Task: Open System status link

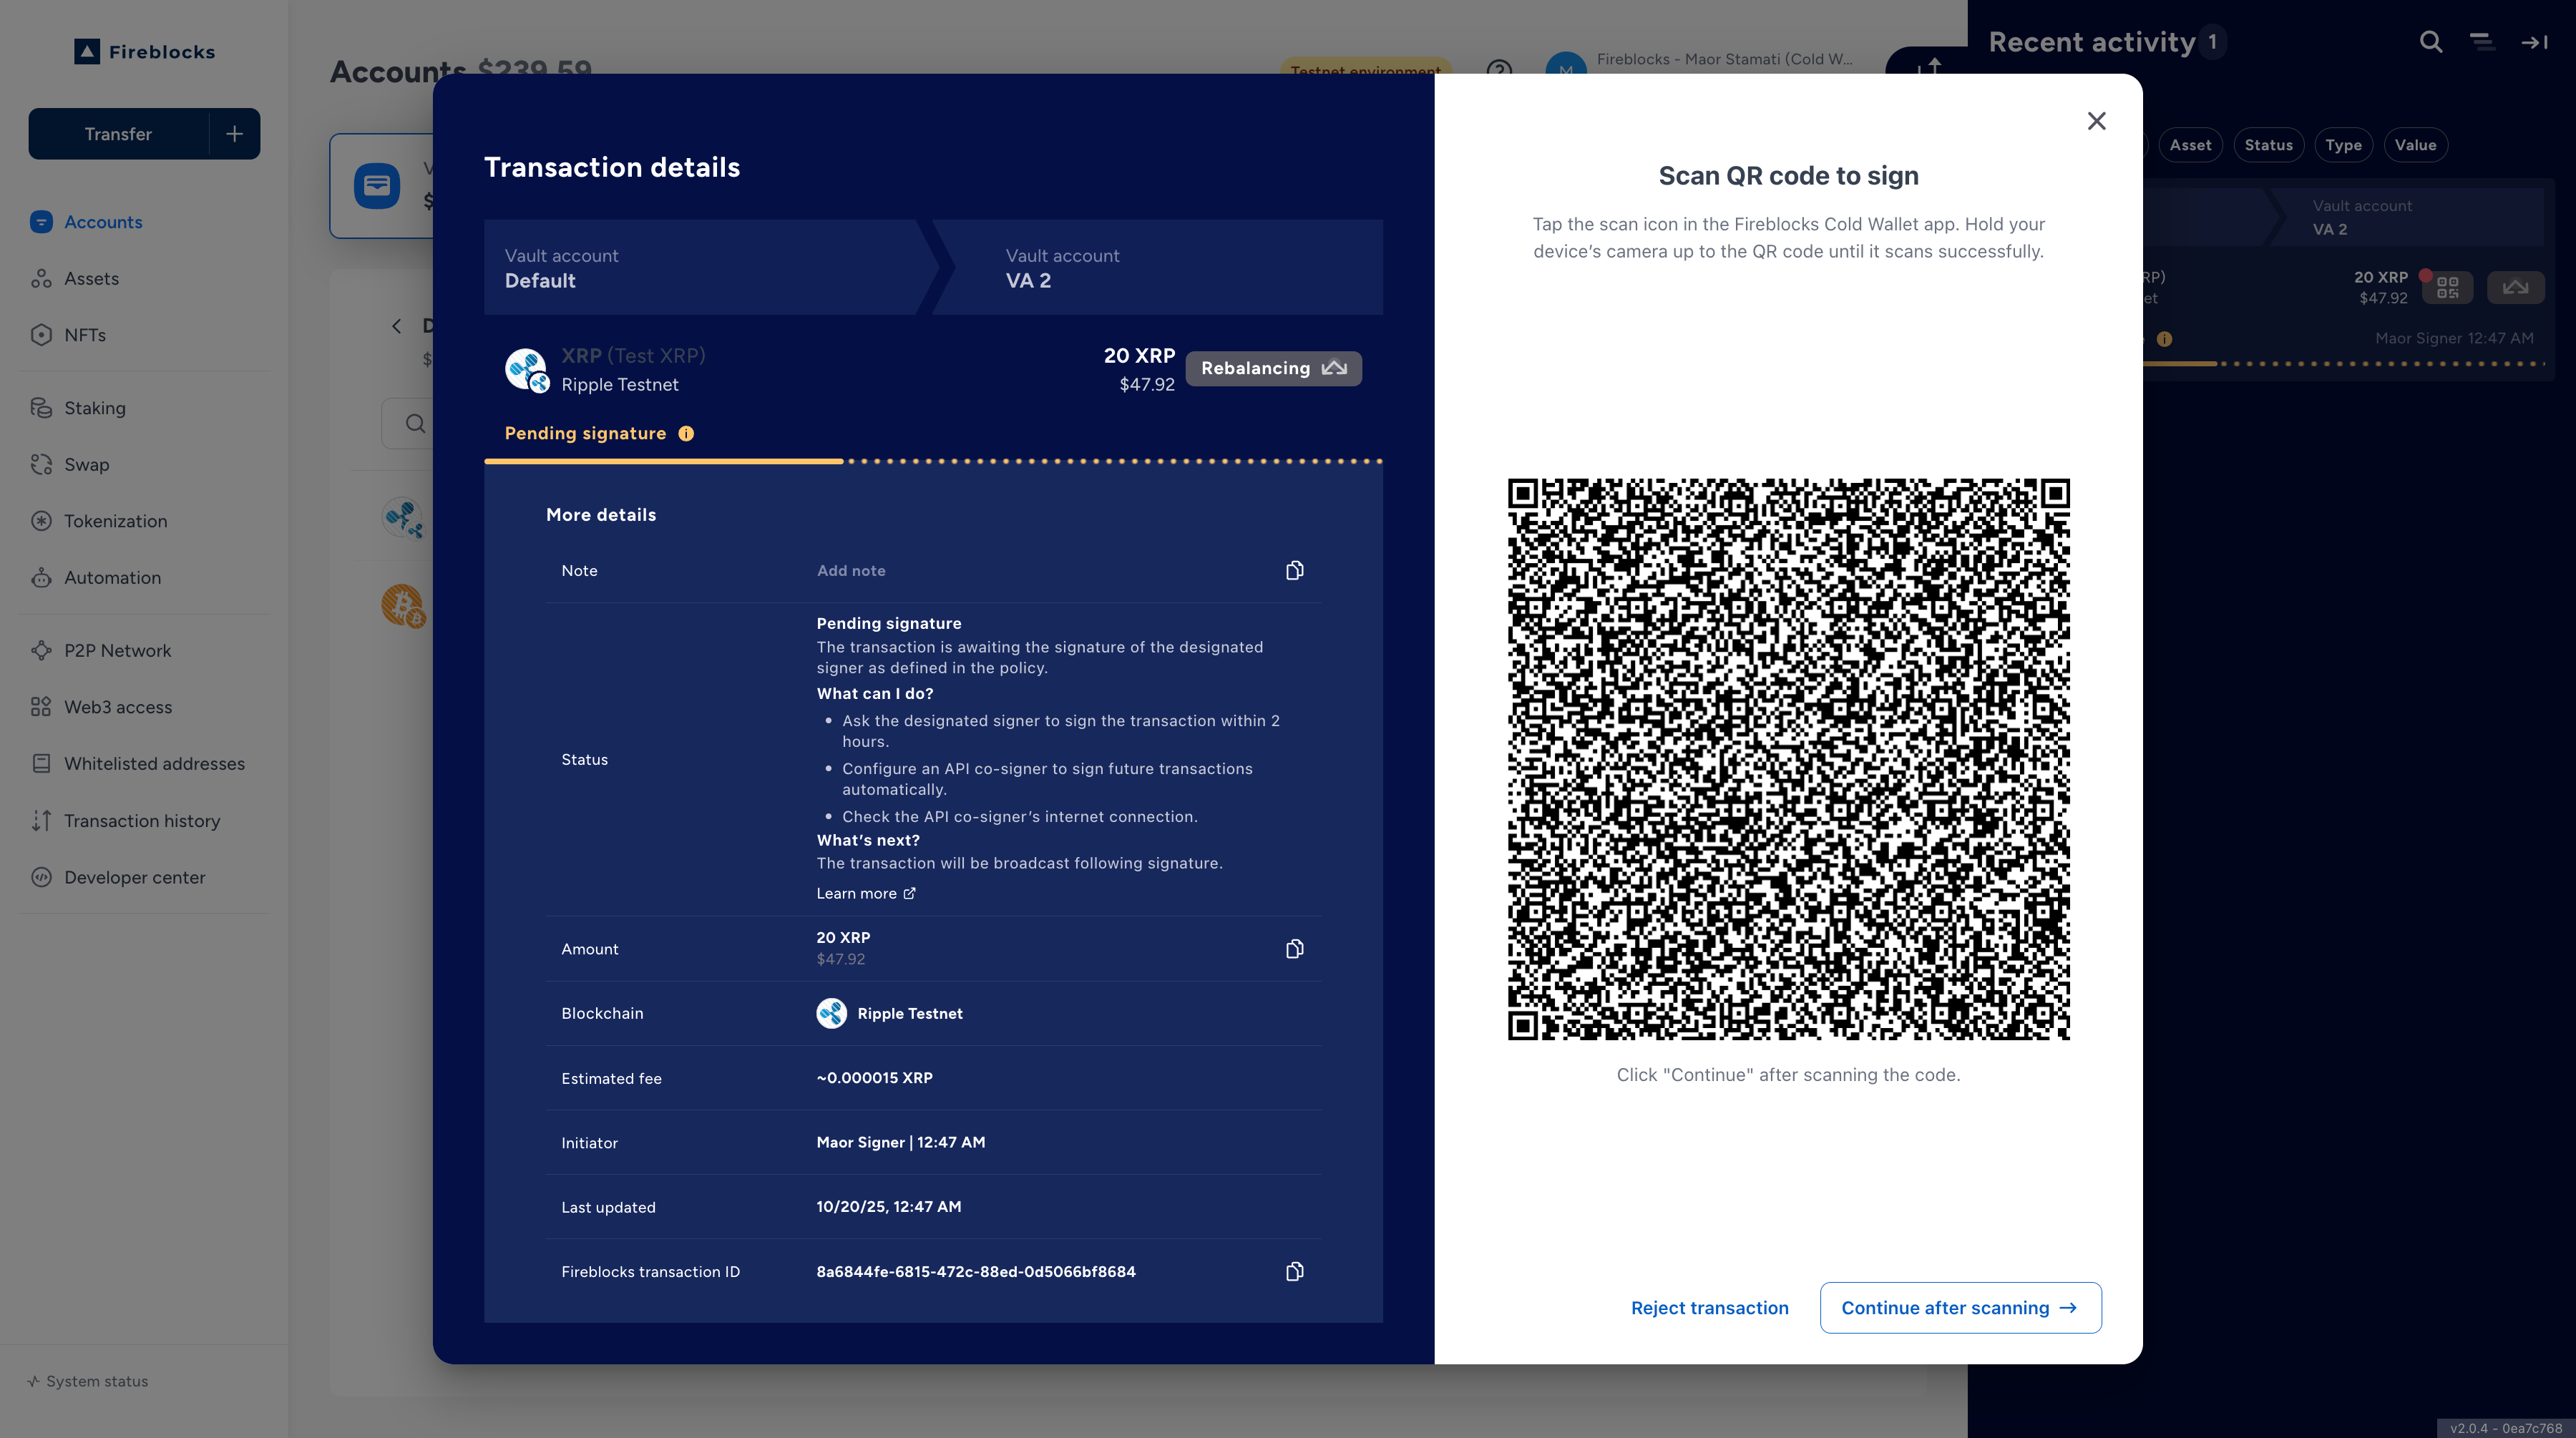Action: (x=88, y=1381)
